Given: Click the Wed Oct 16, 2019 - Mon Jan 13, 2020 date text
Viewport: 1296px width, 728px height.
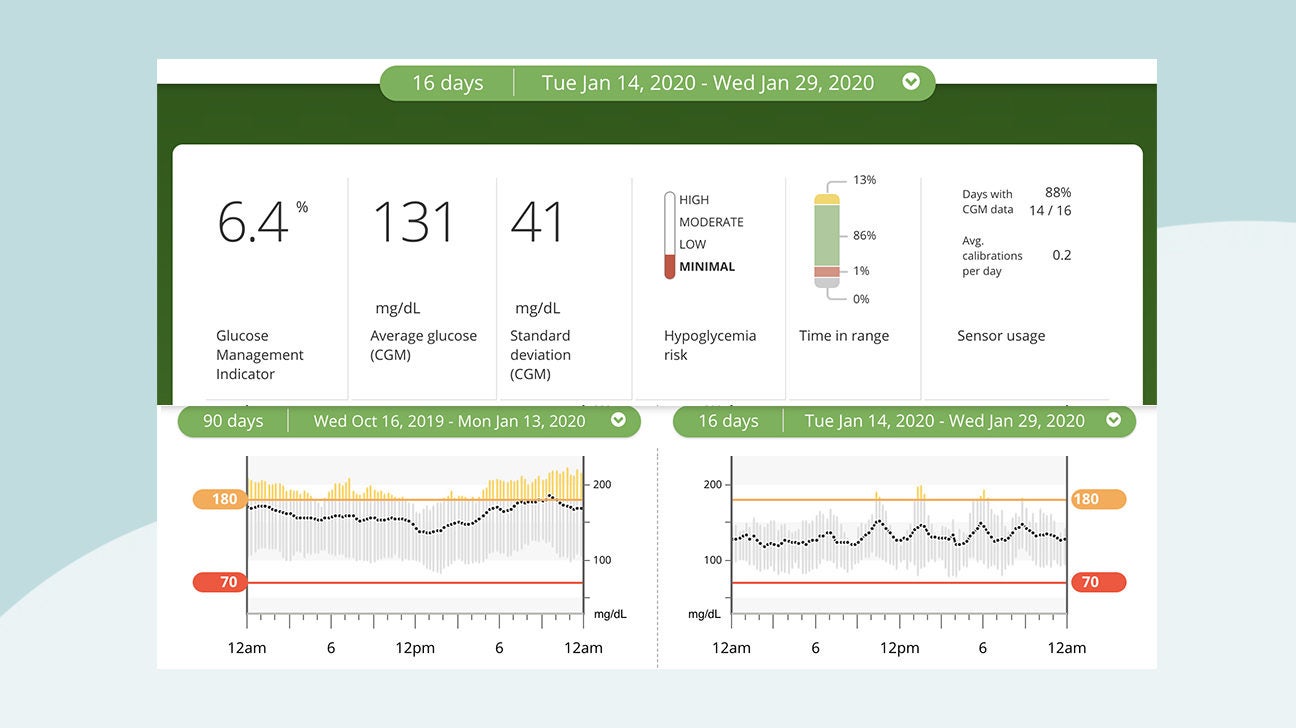Looking at the screenshot, I should tap(449, 421).
